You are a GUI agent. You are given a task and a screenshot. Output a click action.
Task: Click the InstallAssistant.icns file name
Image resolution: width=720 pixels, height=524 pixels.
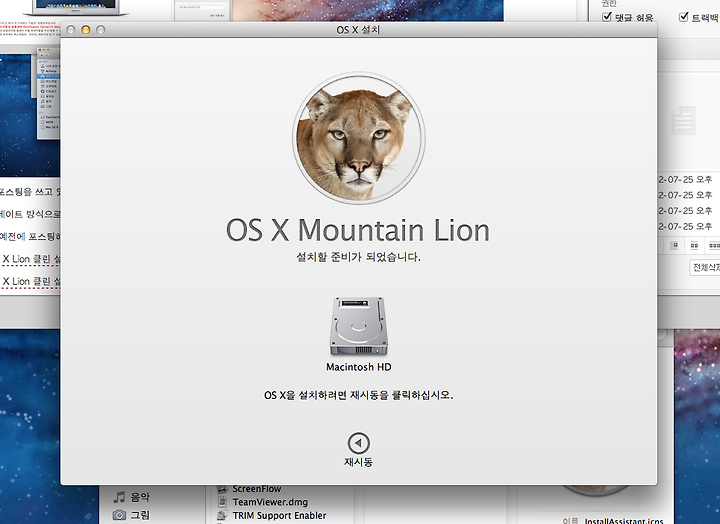pos(624,521)
